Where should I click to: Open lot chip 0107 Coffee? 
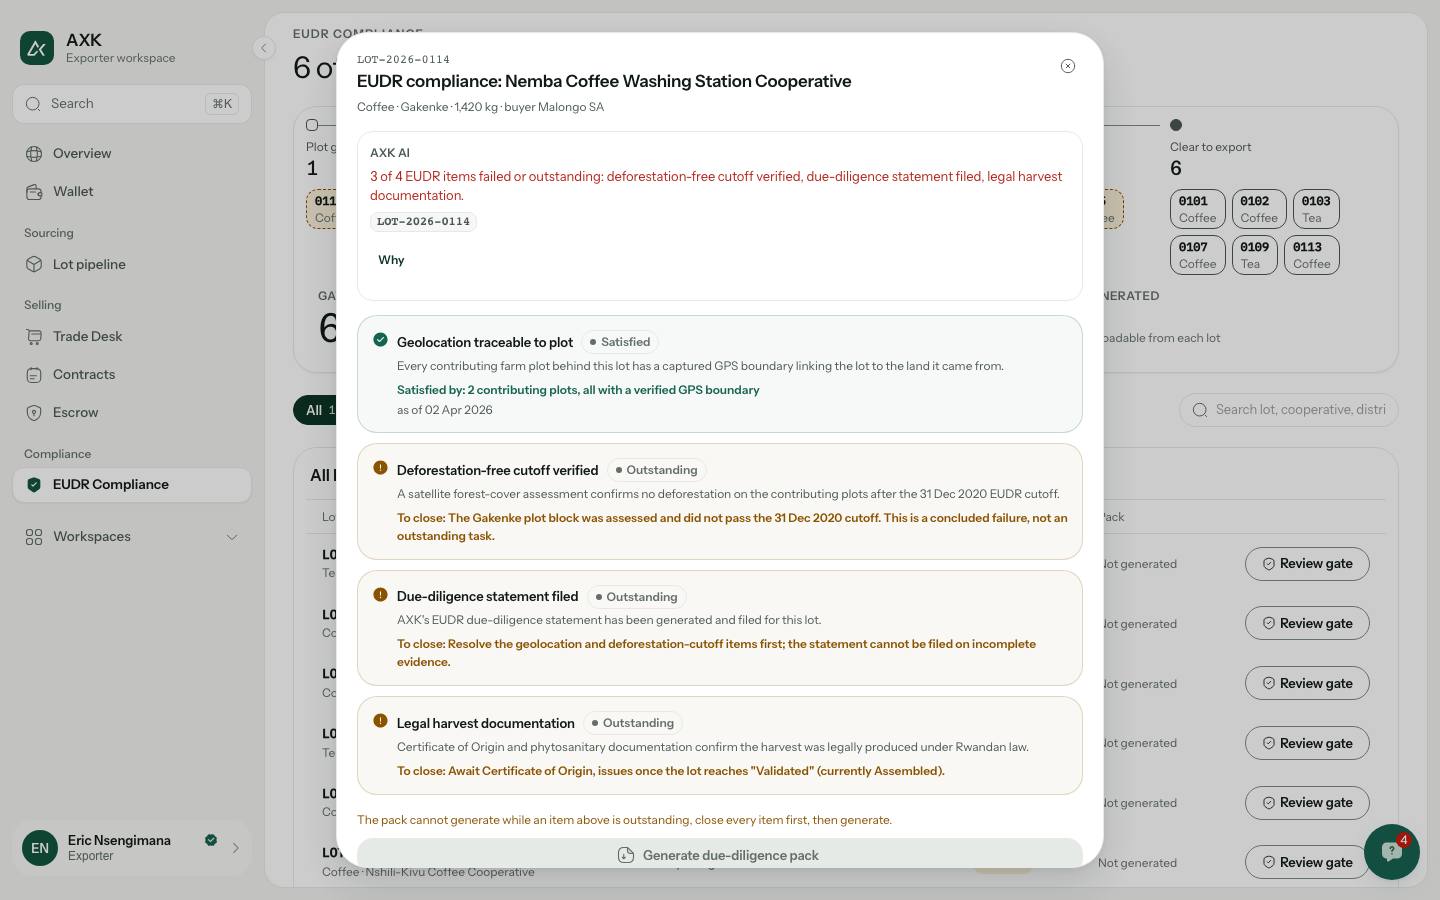pyautogui.click(x=1197, y=255)
